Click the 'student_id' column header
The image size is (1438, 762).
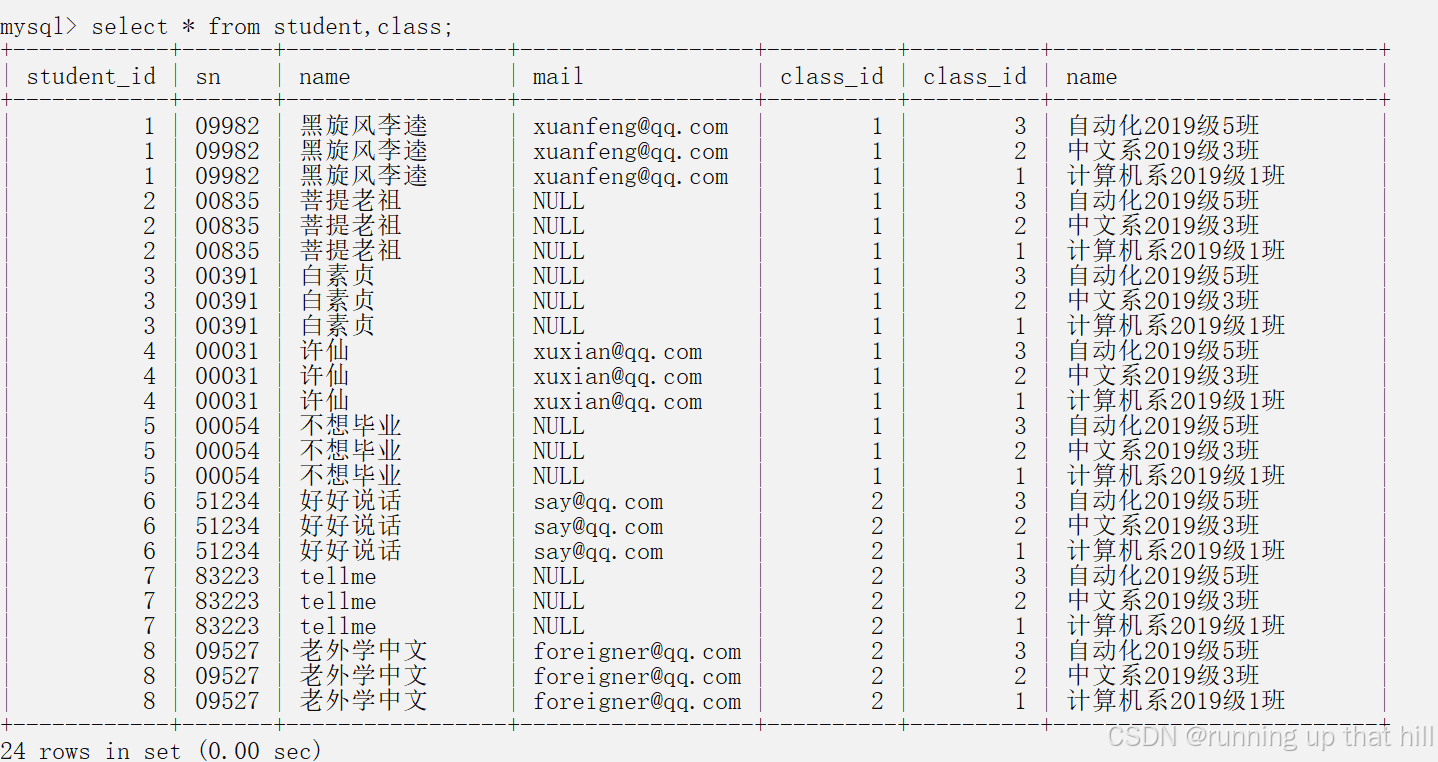(91, 77)
